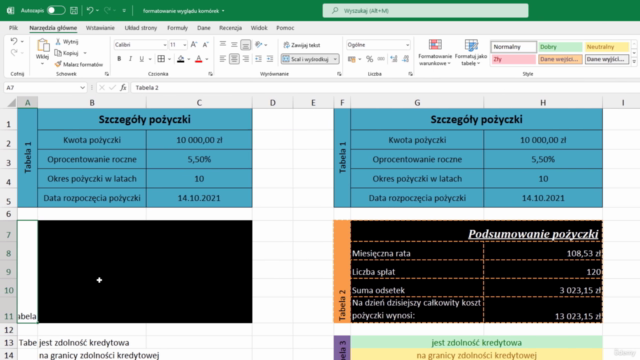Click align middle icon
This screenshot has width=640, height=360.
(234, 44)
